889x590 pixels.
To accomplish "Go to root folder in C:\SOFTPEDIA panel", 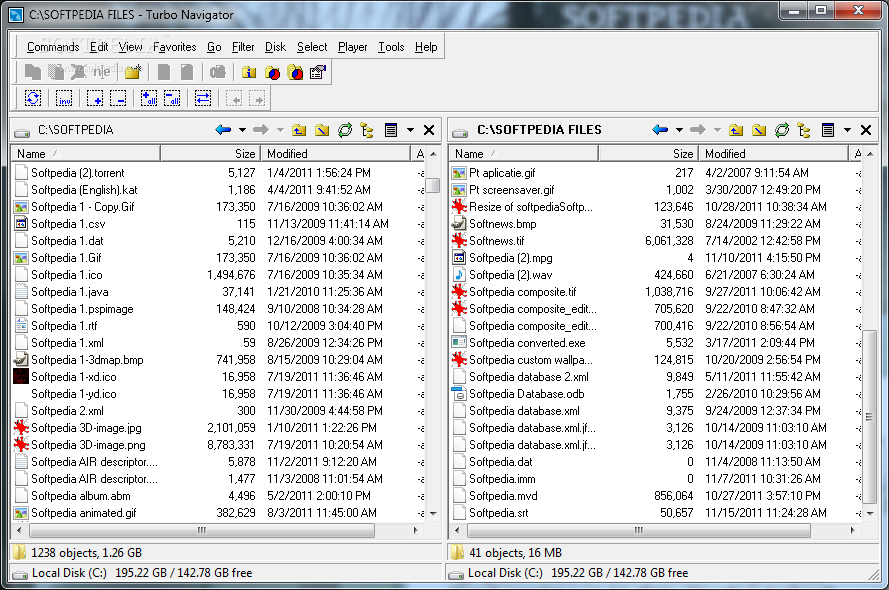I will [x=321, y=130].
